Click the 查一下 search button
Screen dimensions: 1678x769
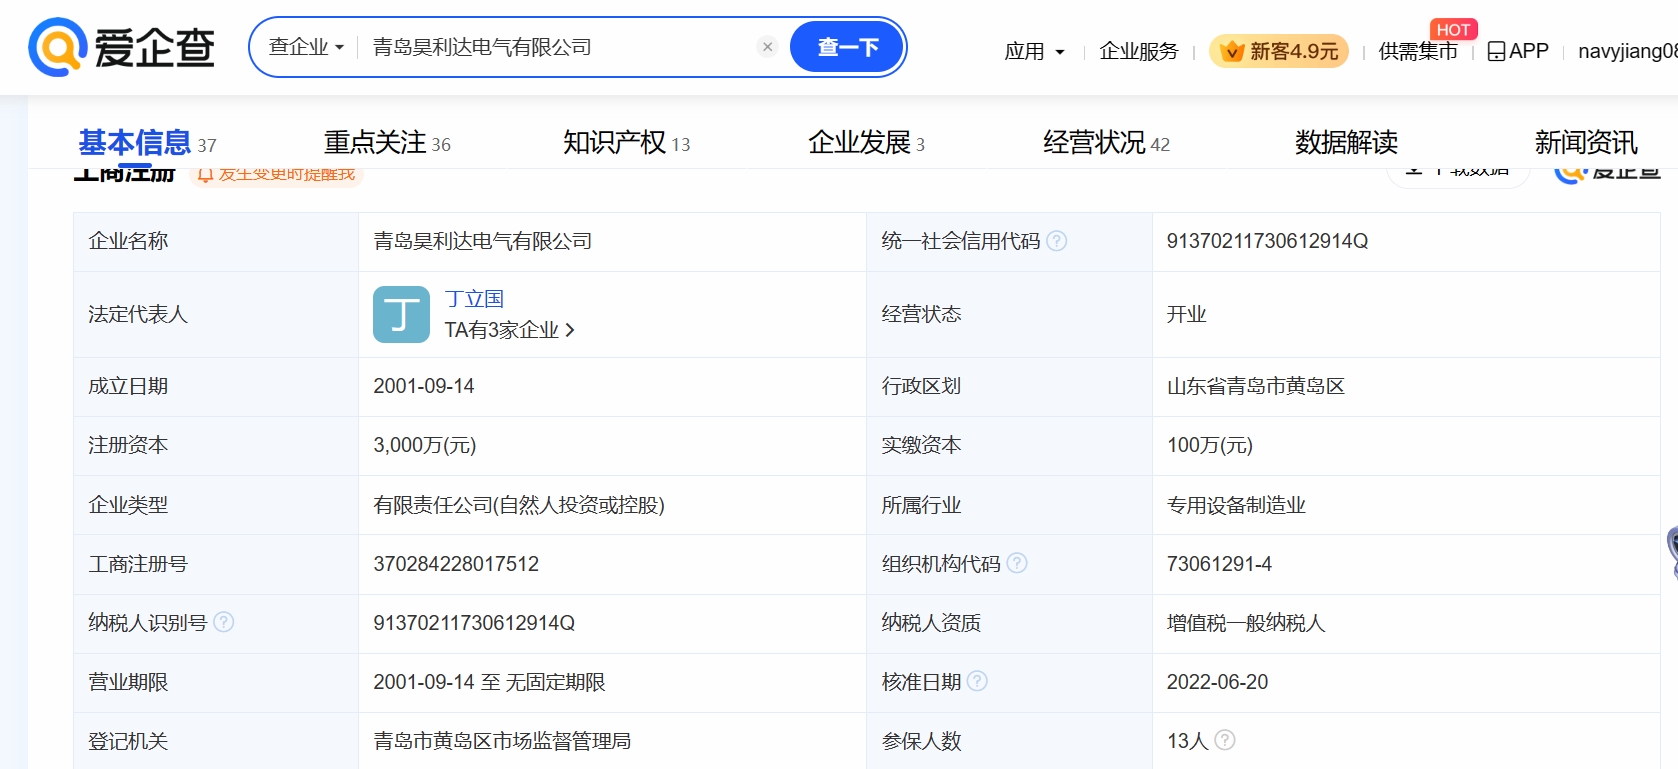847,47
